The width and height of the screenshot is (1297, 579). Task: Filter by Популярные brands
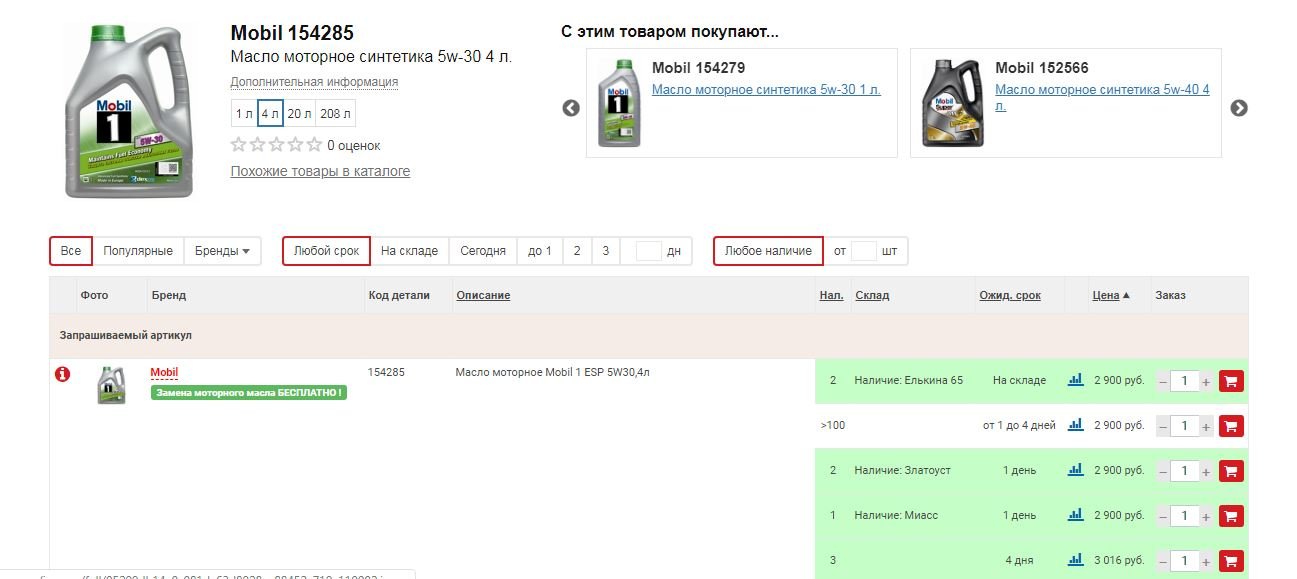[x=138, y=251]
